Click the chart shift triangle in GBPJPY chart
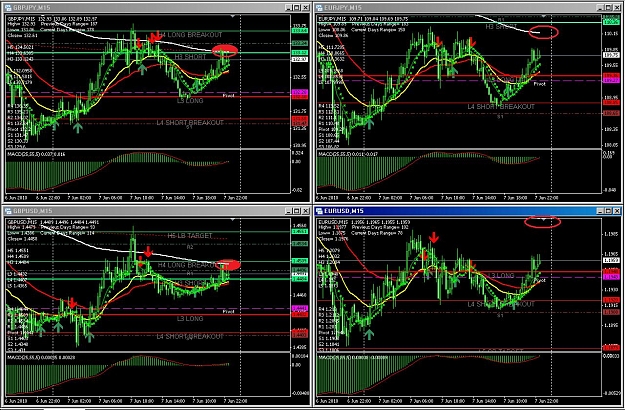The height and width of the screenshot is (410, 625). 233,16
